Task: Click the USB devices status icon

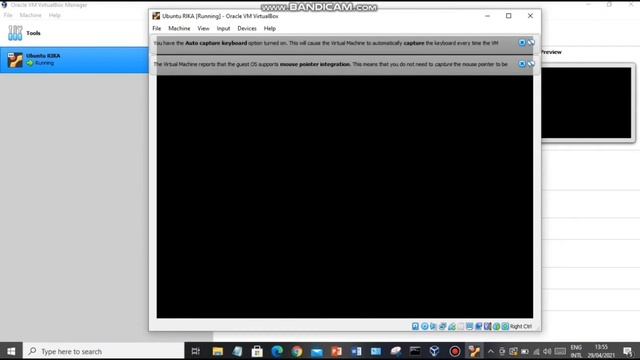Action: [x=452, y=326]
